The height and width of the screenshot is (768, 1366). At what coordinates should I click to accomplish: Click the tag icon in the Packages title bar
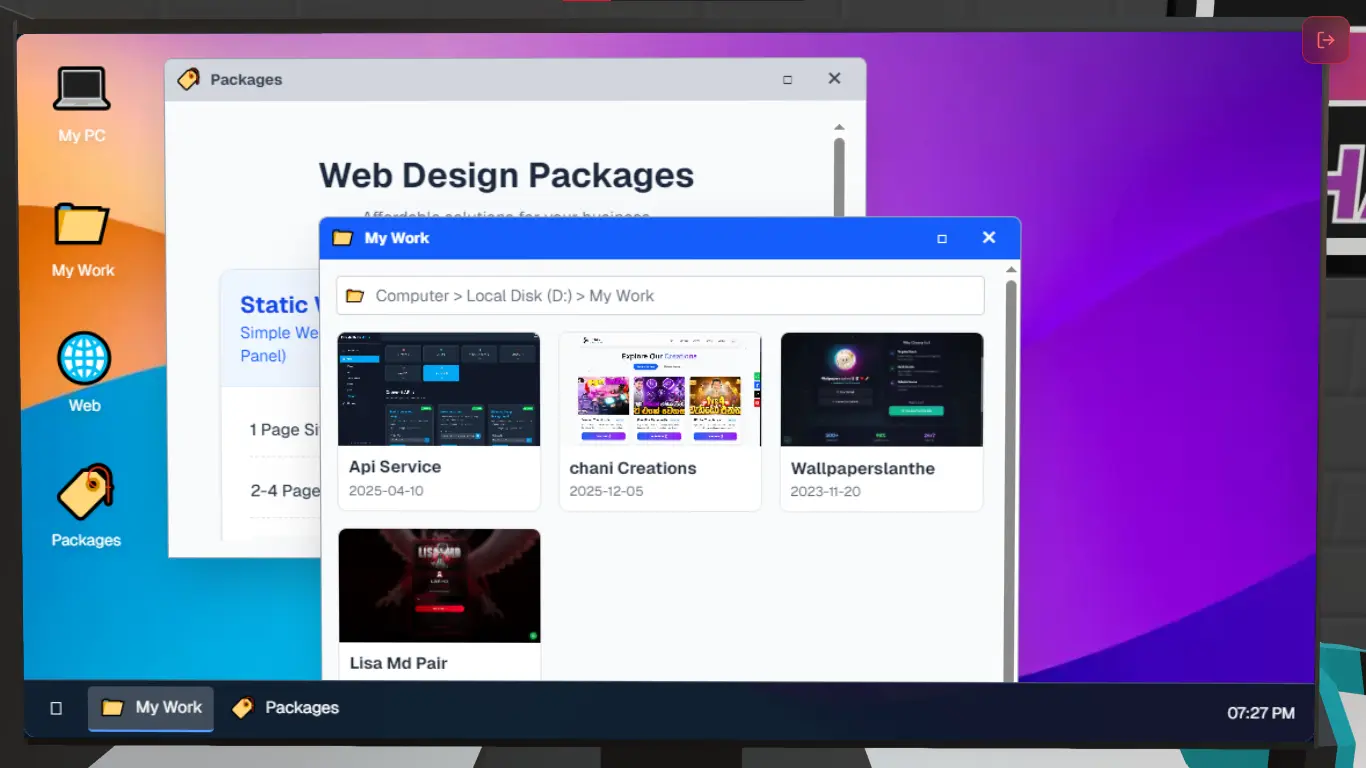pyautogui.click(x=188, y=79)
